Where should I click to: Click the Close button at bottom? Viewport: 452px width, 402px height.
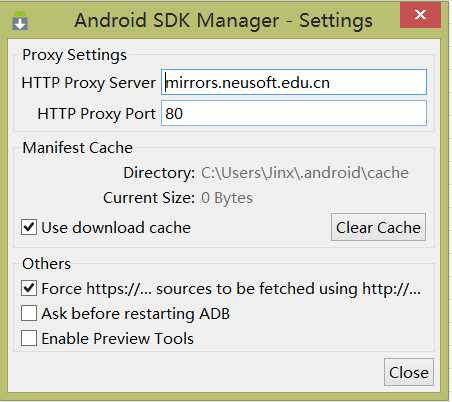409,372
